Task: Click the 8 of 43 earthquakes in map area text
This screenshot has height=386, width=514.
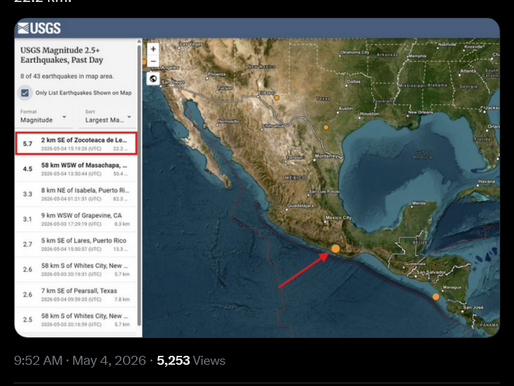Action: [x=67, y=76]
